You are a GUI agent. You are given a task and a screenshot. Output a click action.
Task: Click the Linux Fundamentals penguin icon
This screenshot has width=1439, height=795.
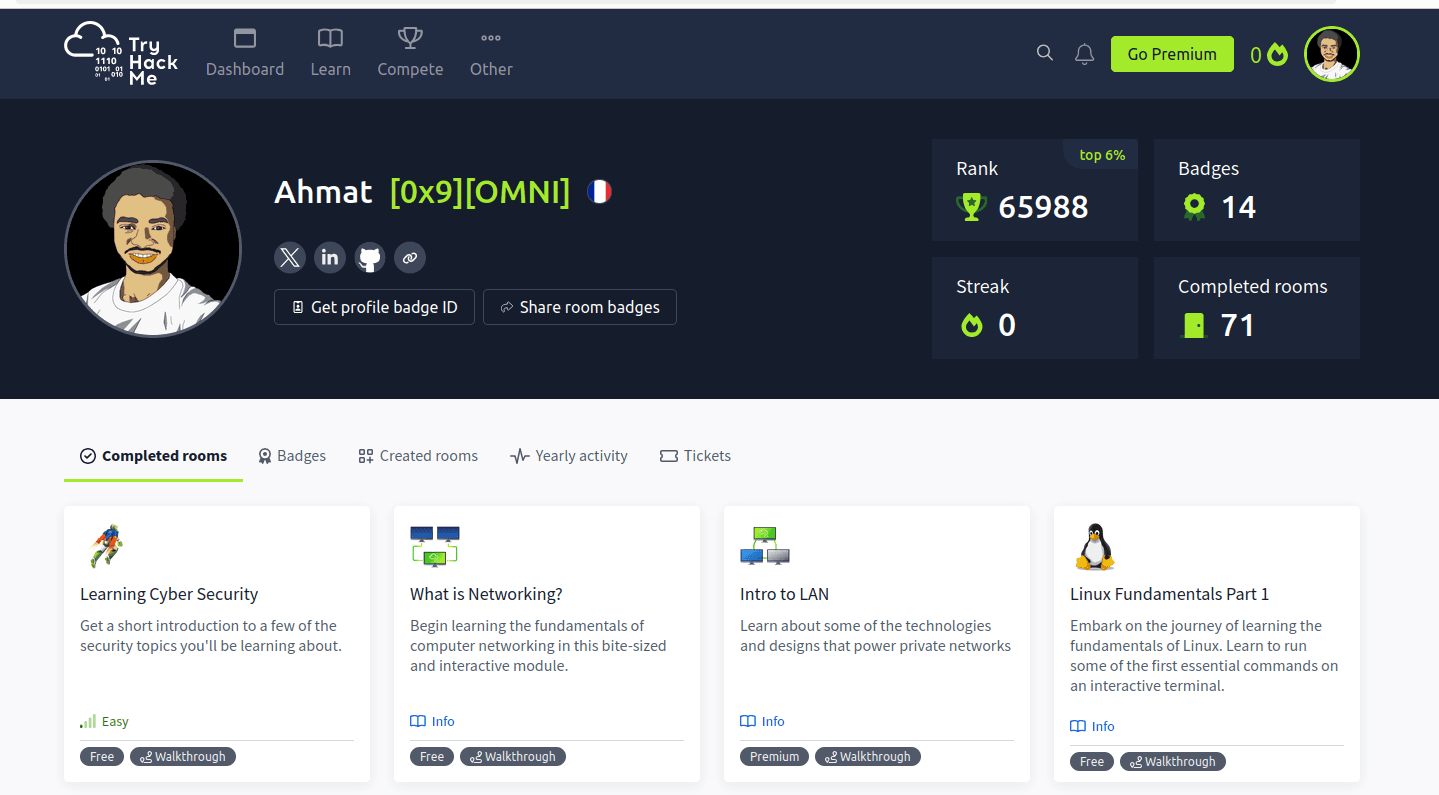tap(1094, 546)
